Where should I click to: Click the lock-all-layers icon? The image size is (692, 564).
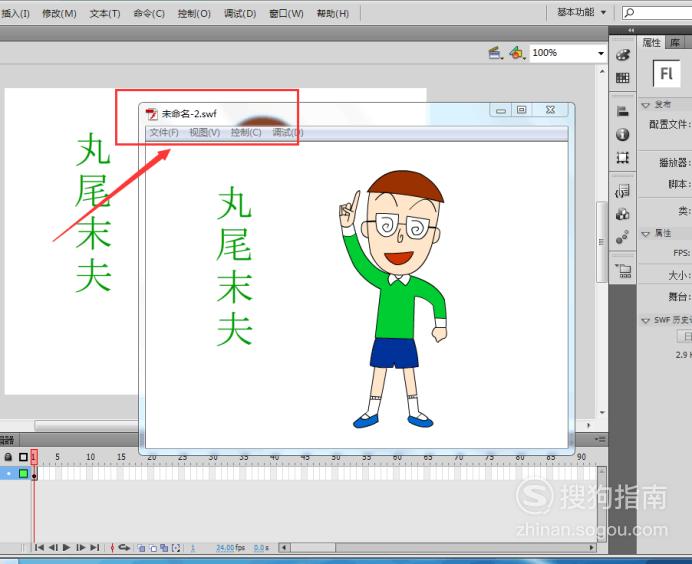click(8, 457)
